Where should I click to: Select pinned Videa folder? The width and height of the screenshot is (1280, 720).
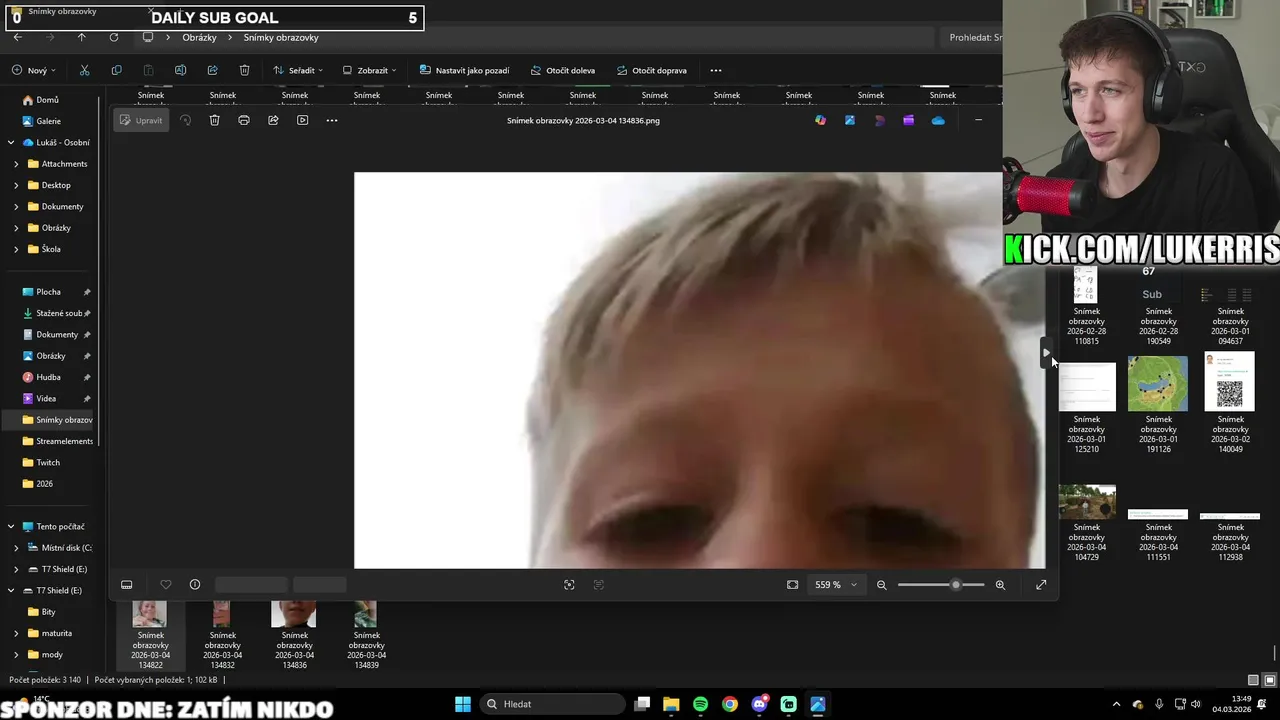46,398
